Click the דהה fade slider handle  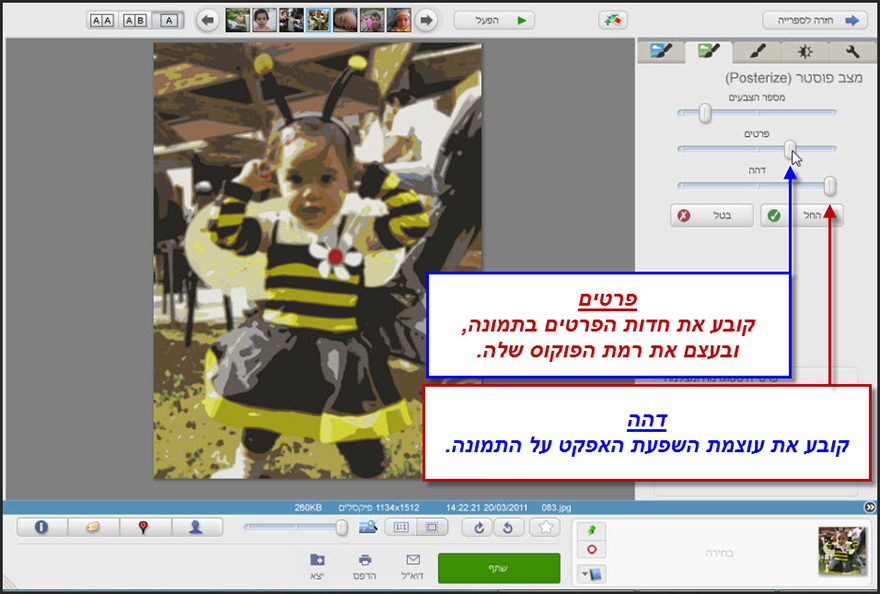[x=830, y=186]
